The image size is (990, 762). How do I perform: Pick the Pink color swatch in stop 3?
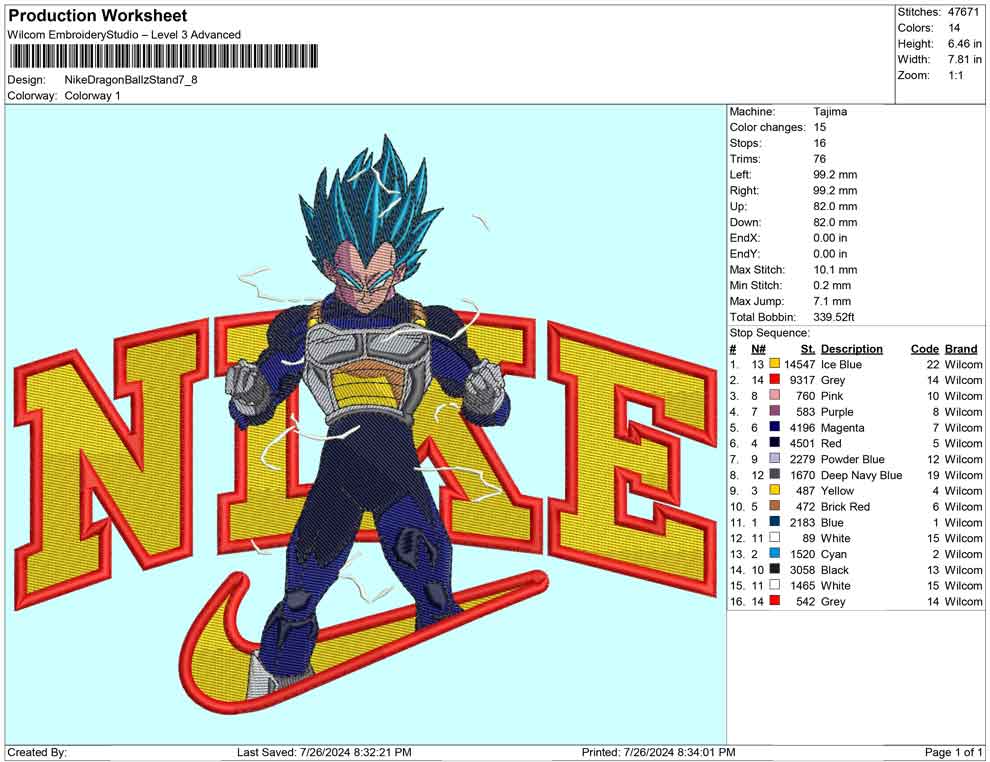[775, 396]
